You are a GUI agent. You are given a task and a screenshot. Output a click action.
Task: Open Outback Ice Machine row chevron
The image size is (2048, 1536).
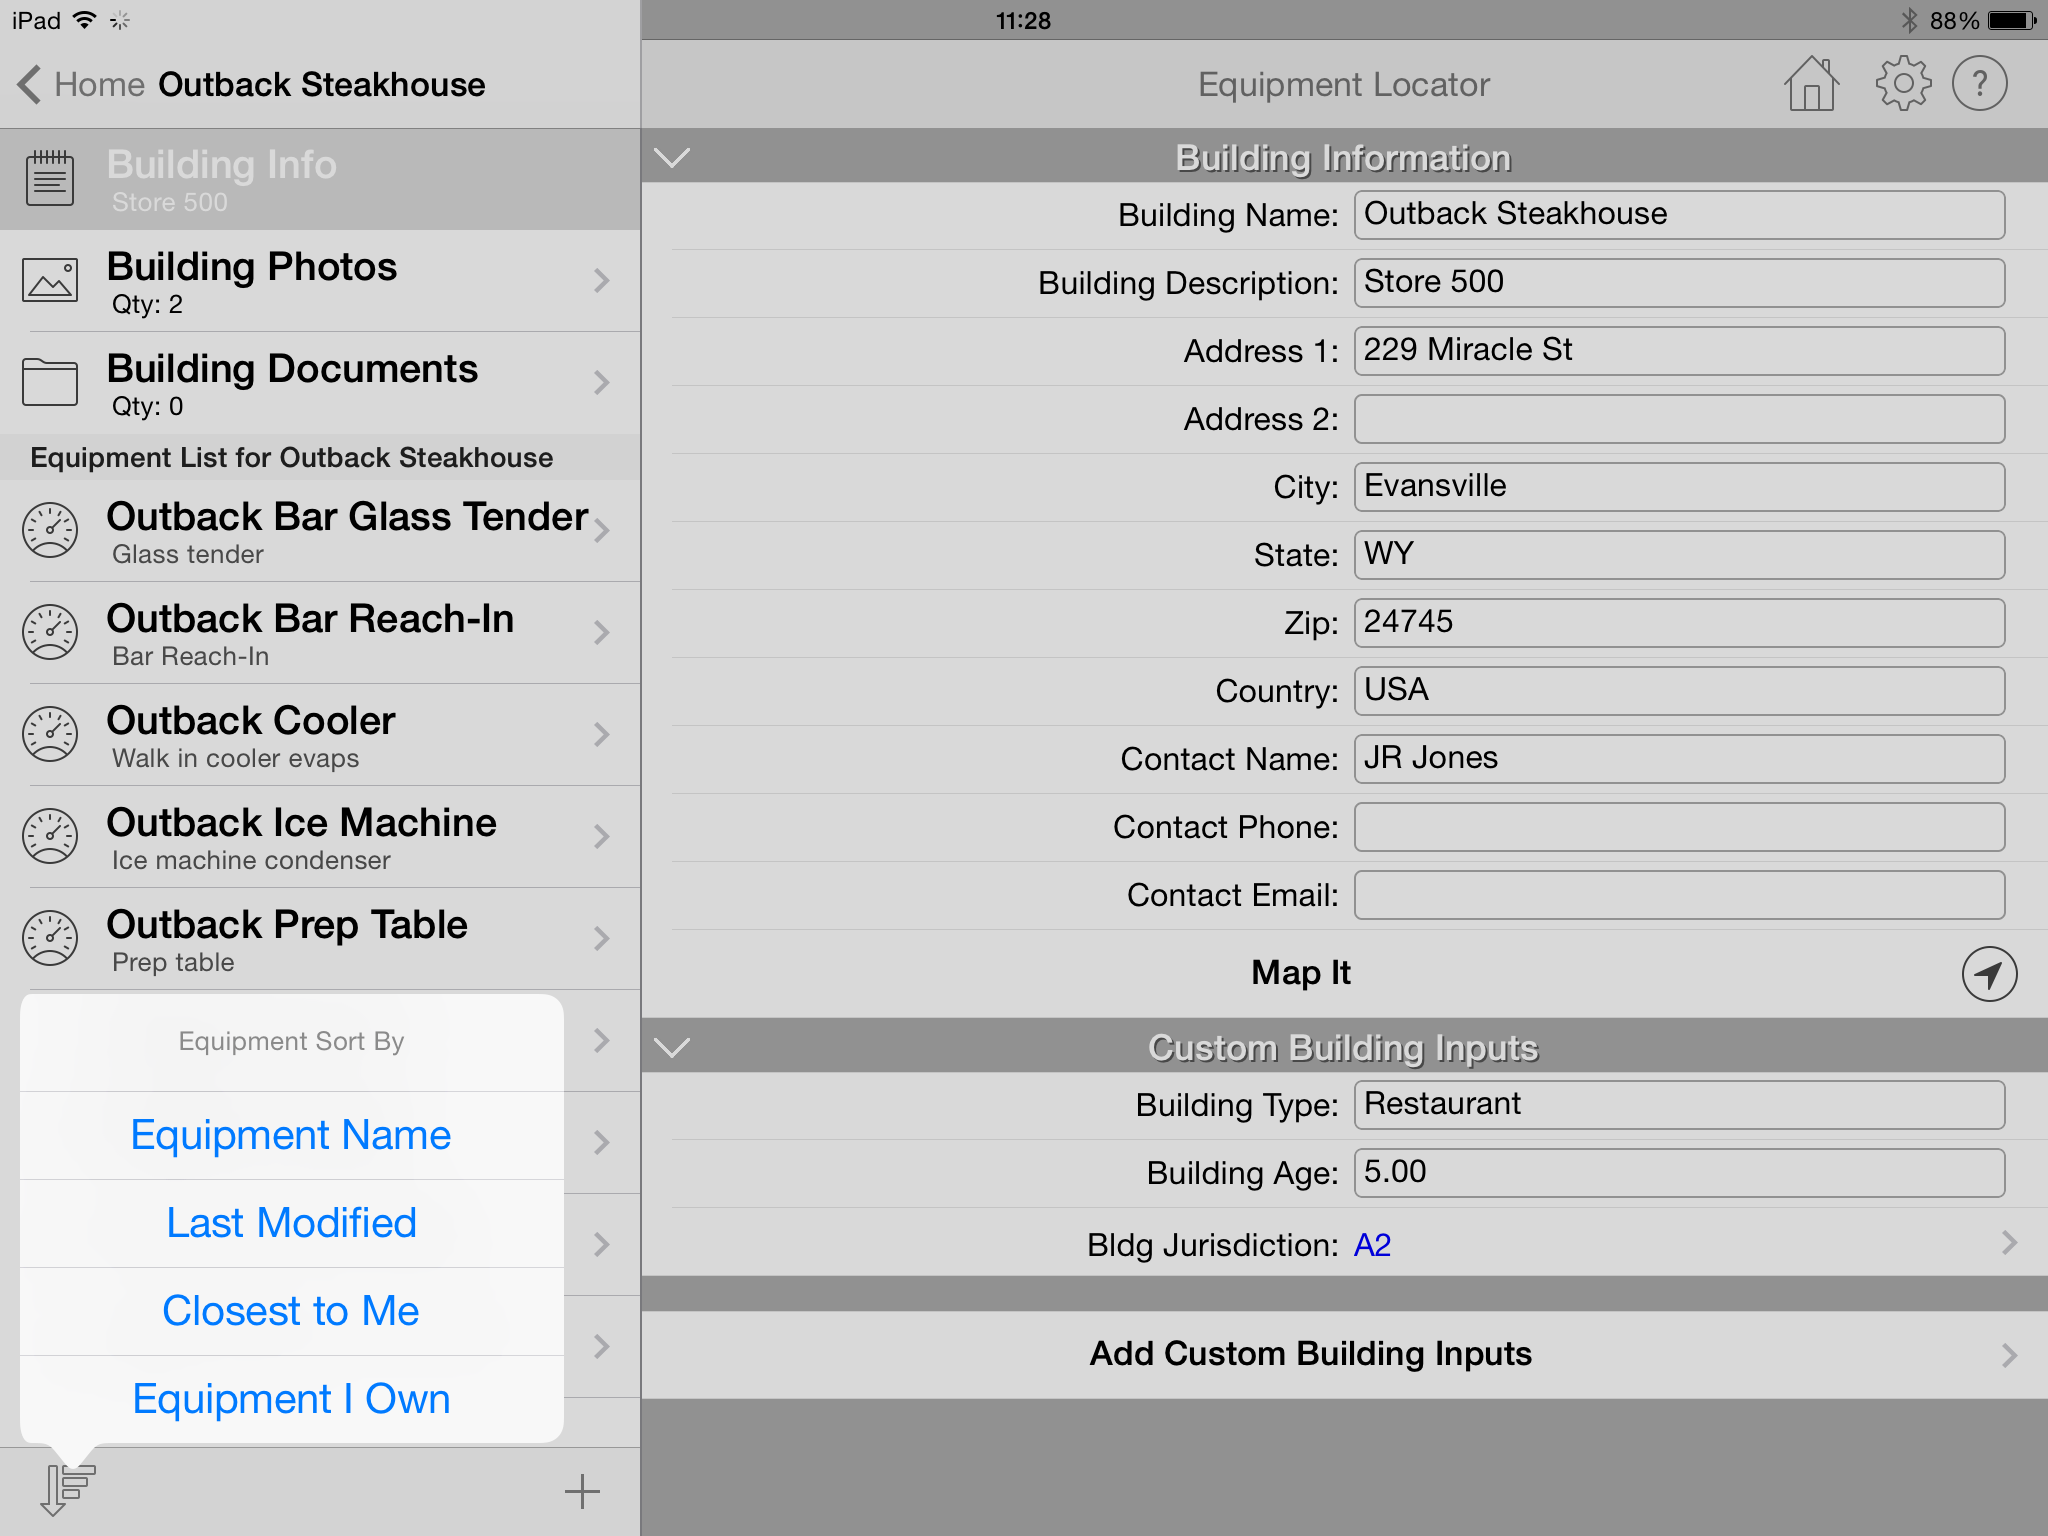click(601, 836)
